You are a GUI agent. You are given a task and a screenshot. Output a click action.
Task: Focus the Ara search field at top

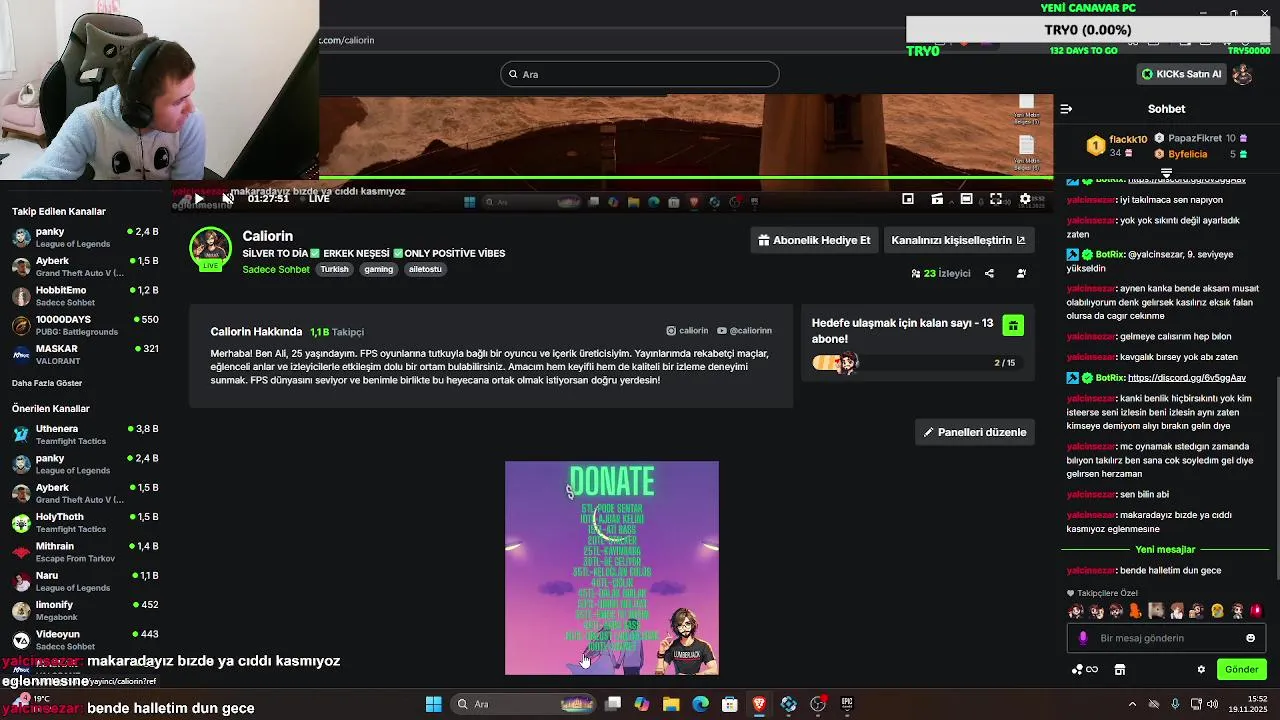click(x=640, y=74)
